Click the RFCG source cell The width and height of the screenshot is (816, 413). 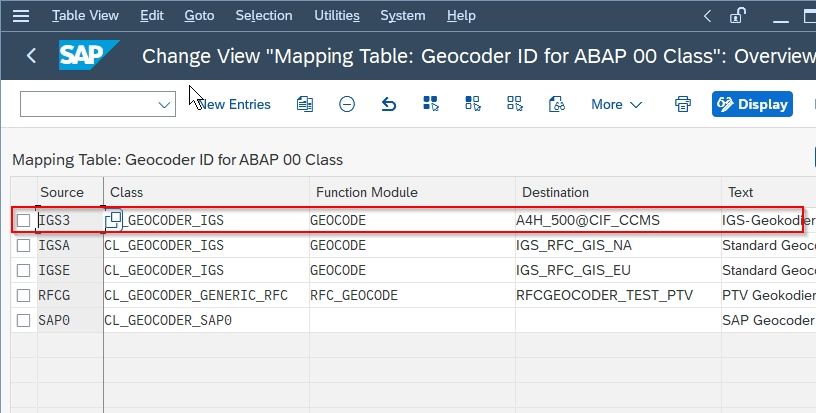click(x=70, y=295)
